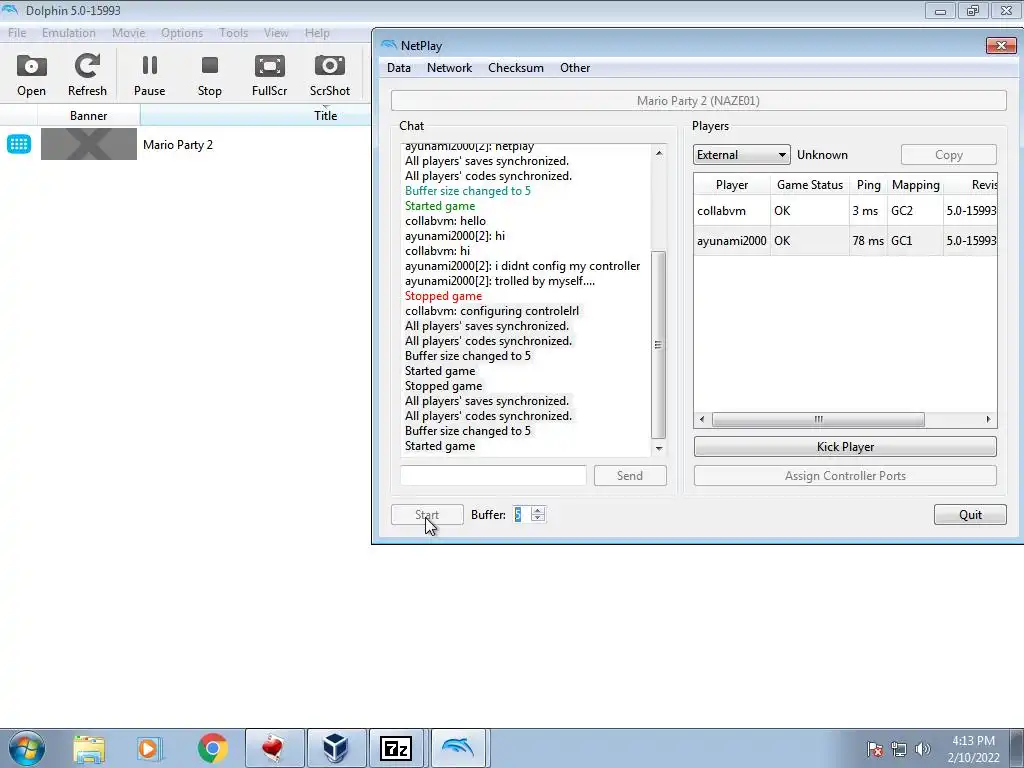The width and height of the screenshot is (1024, 768).
Task: Click the Mario Party 2 title in game list
Action: click(x=178, y=145)
